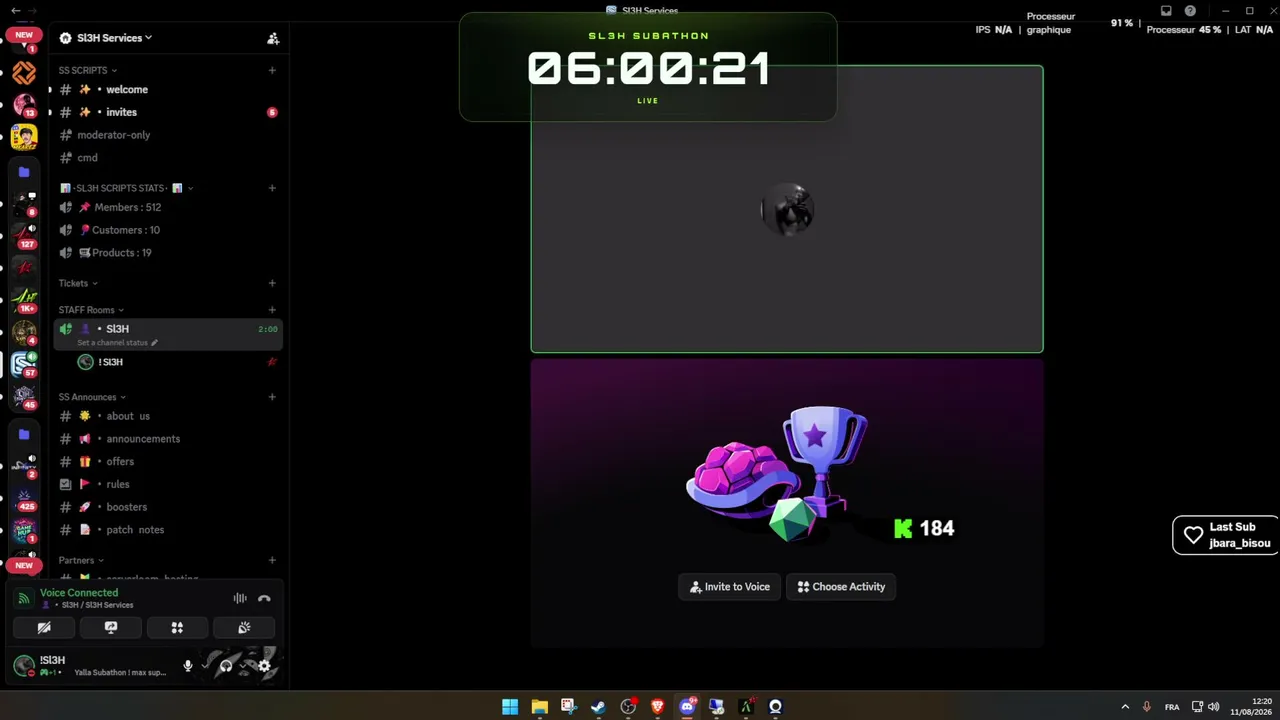The height and width of the screenshot is (720, 1280).
Task: Collapse the Partners category
Action: click(81, 561)
